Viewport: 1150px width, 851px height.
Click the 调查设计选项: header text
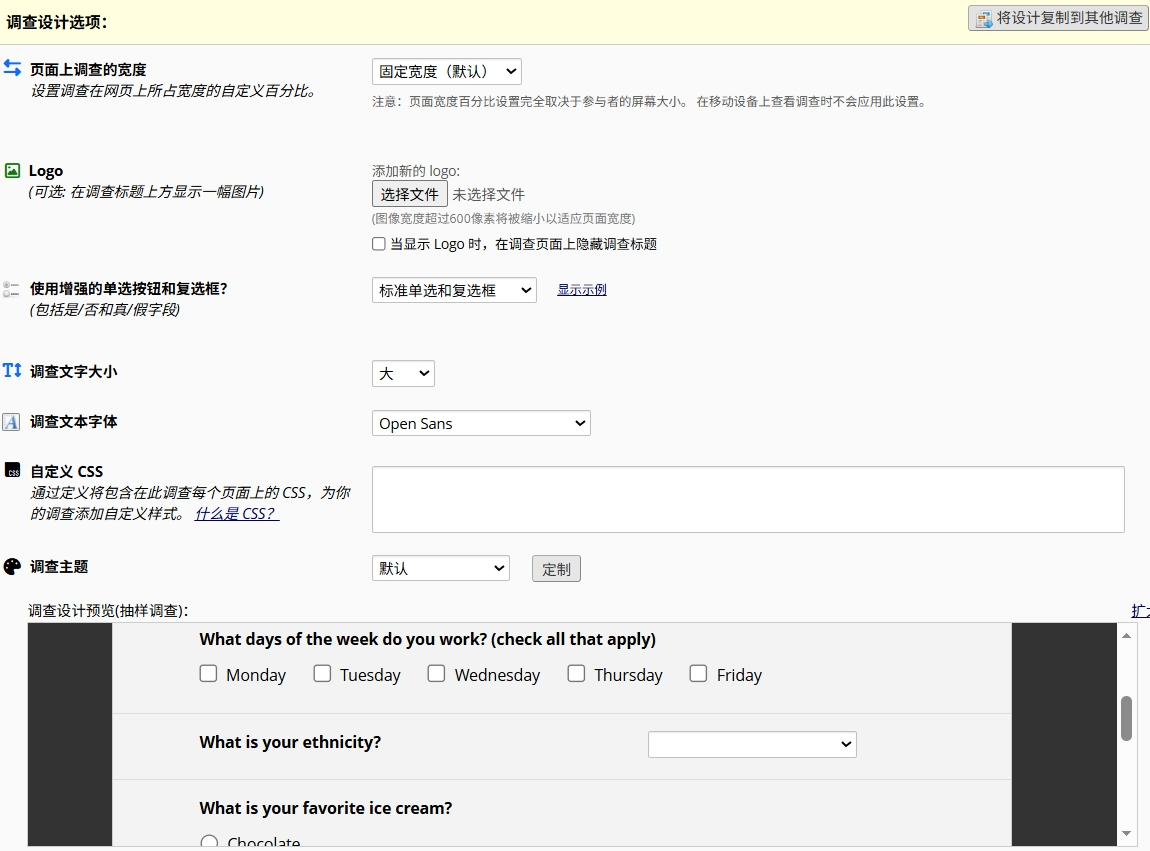(57, 22)
